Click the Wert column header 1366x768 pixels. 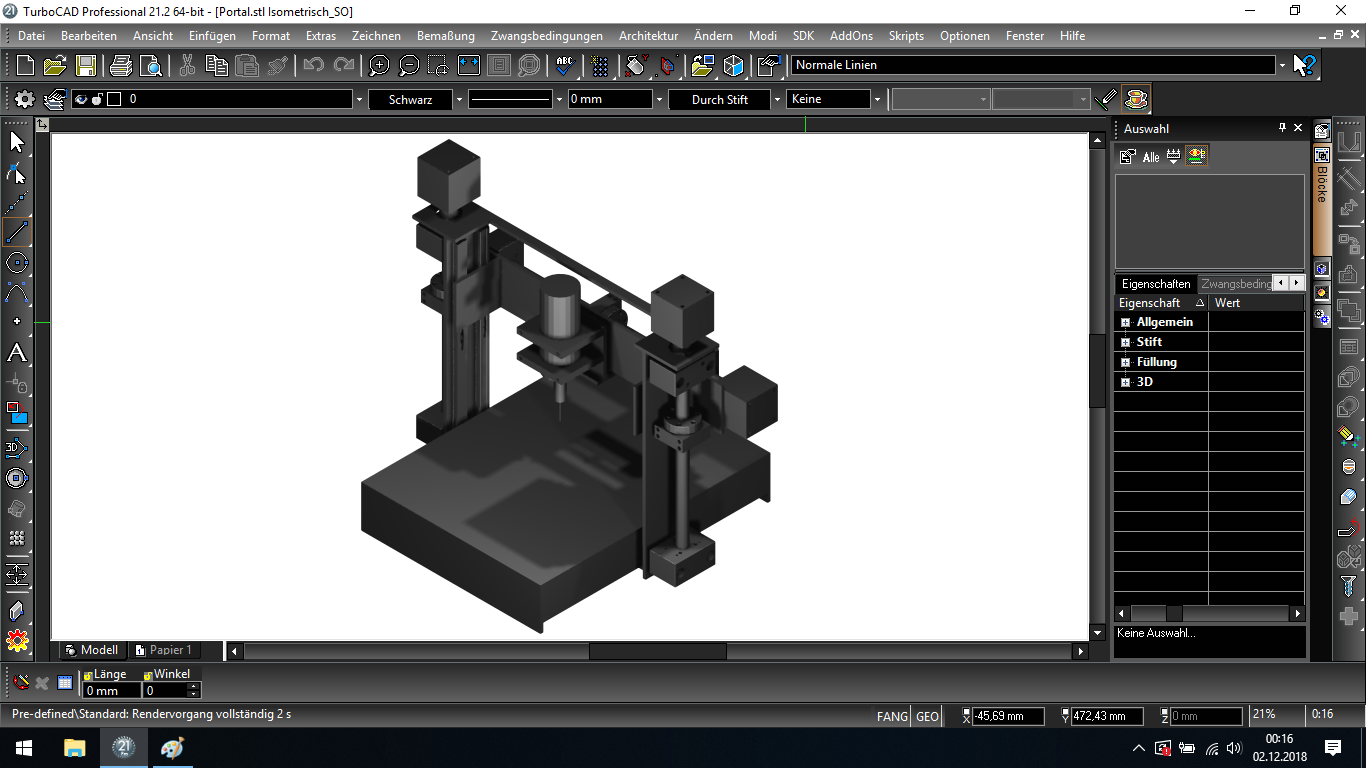(x=1256, y=302)
